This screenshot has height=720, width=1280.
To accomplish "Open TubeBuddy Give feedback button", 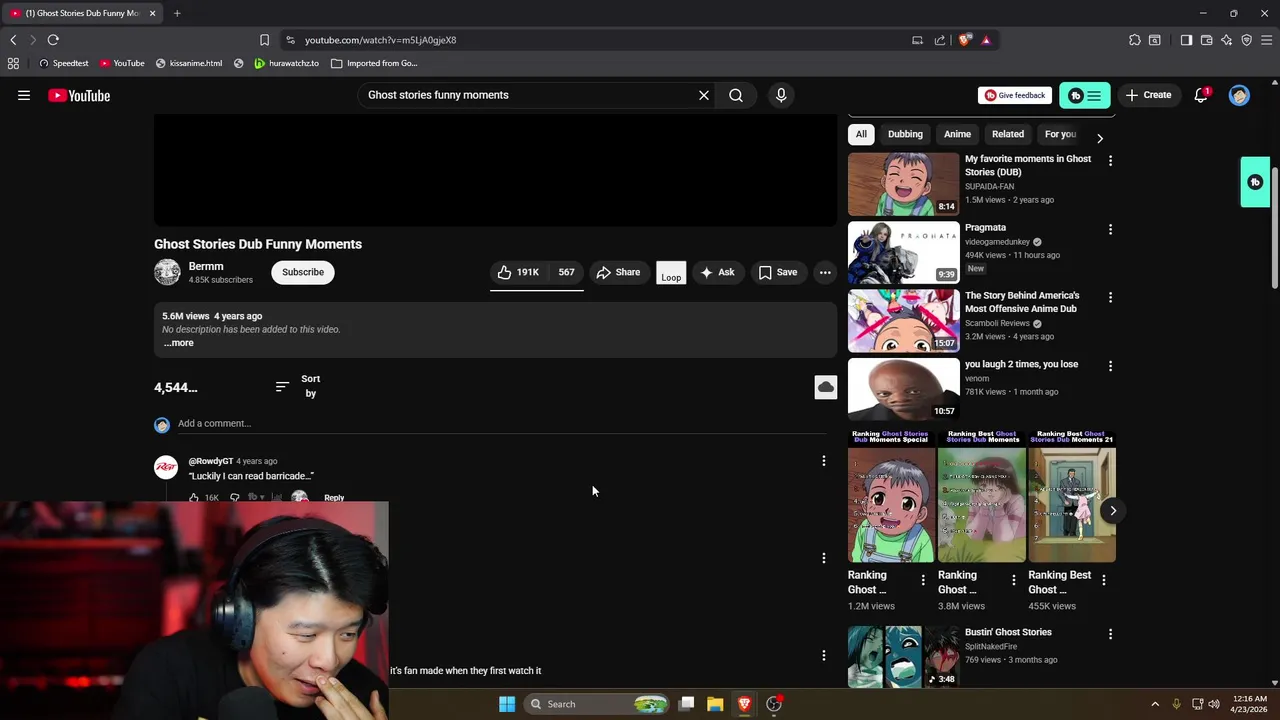I will [x=1015, y=95].
